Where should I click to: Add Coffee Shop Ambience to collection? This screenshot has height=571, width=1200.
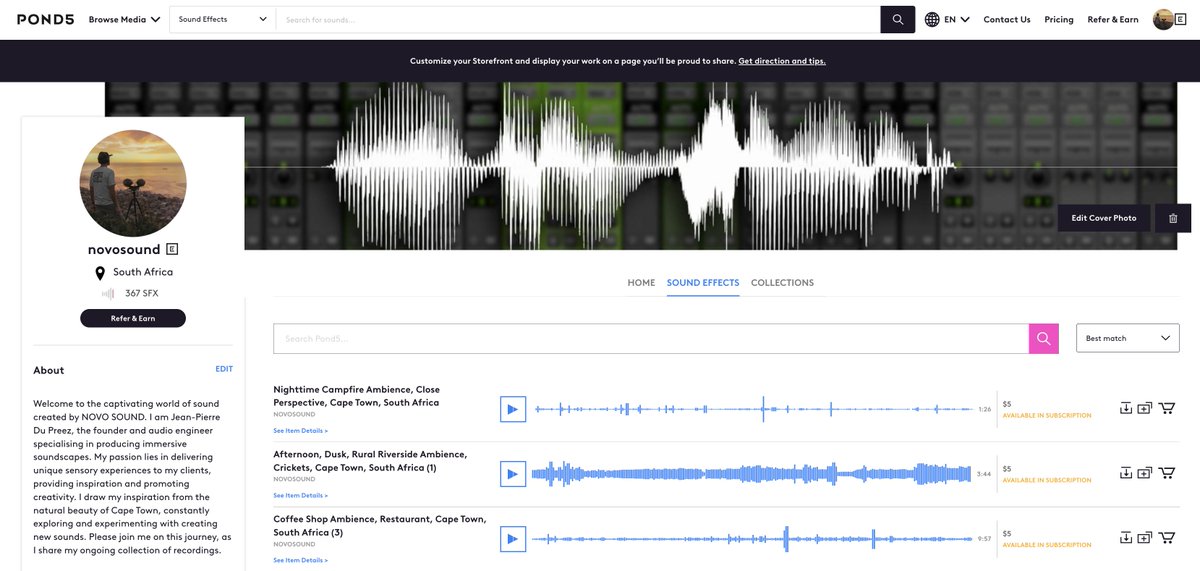point(1145,537)
